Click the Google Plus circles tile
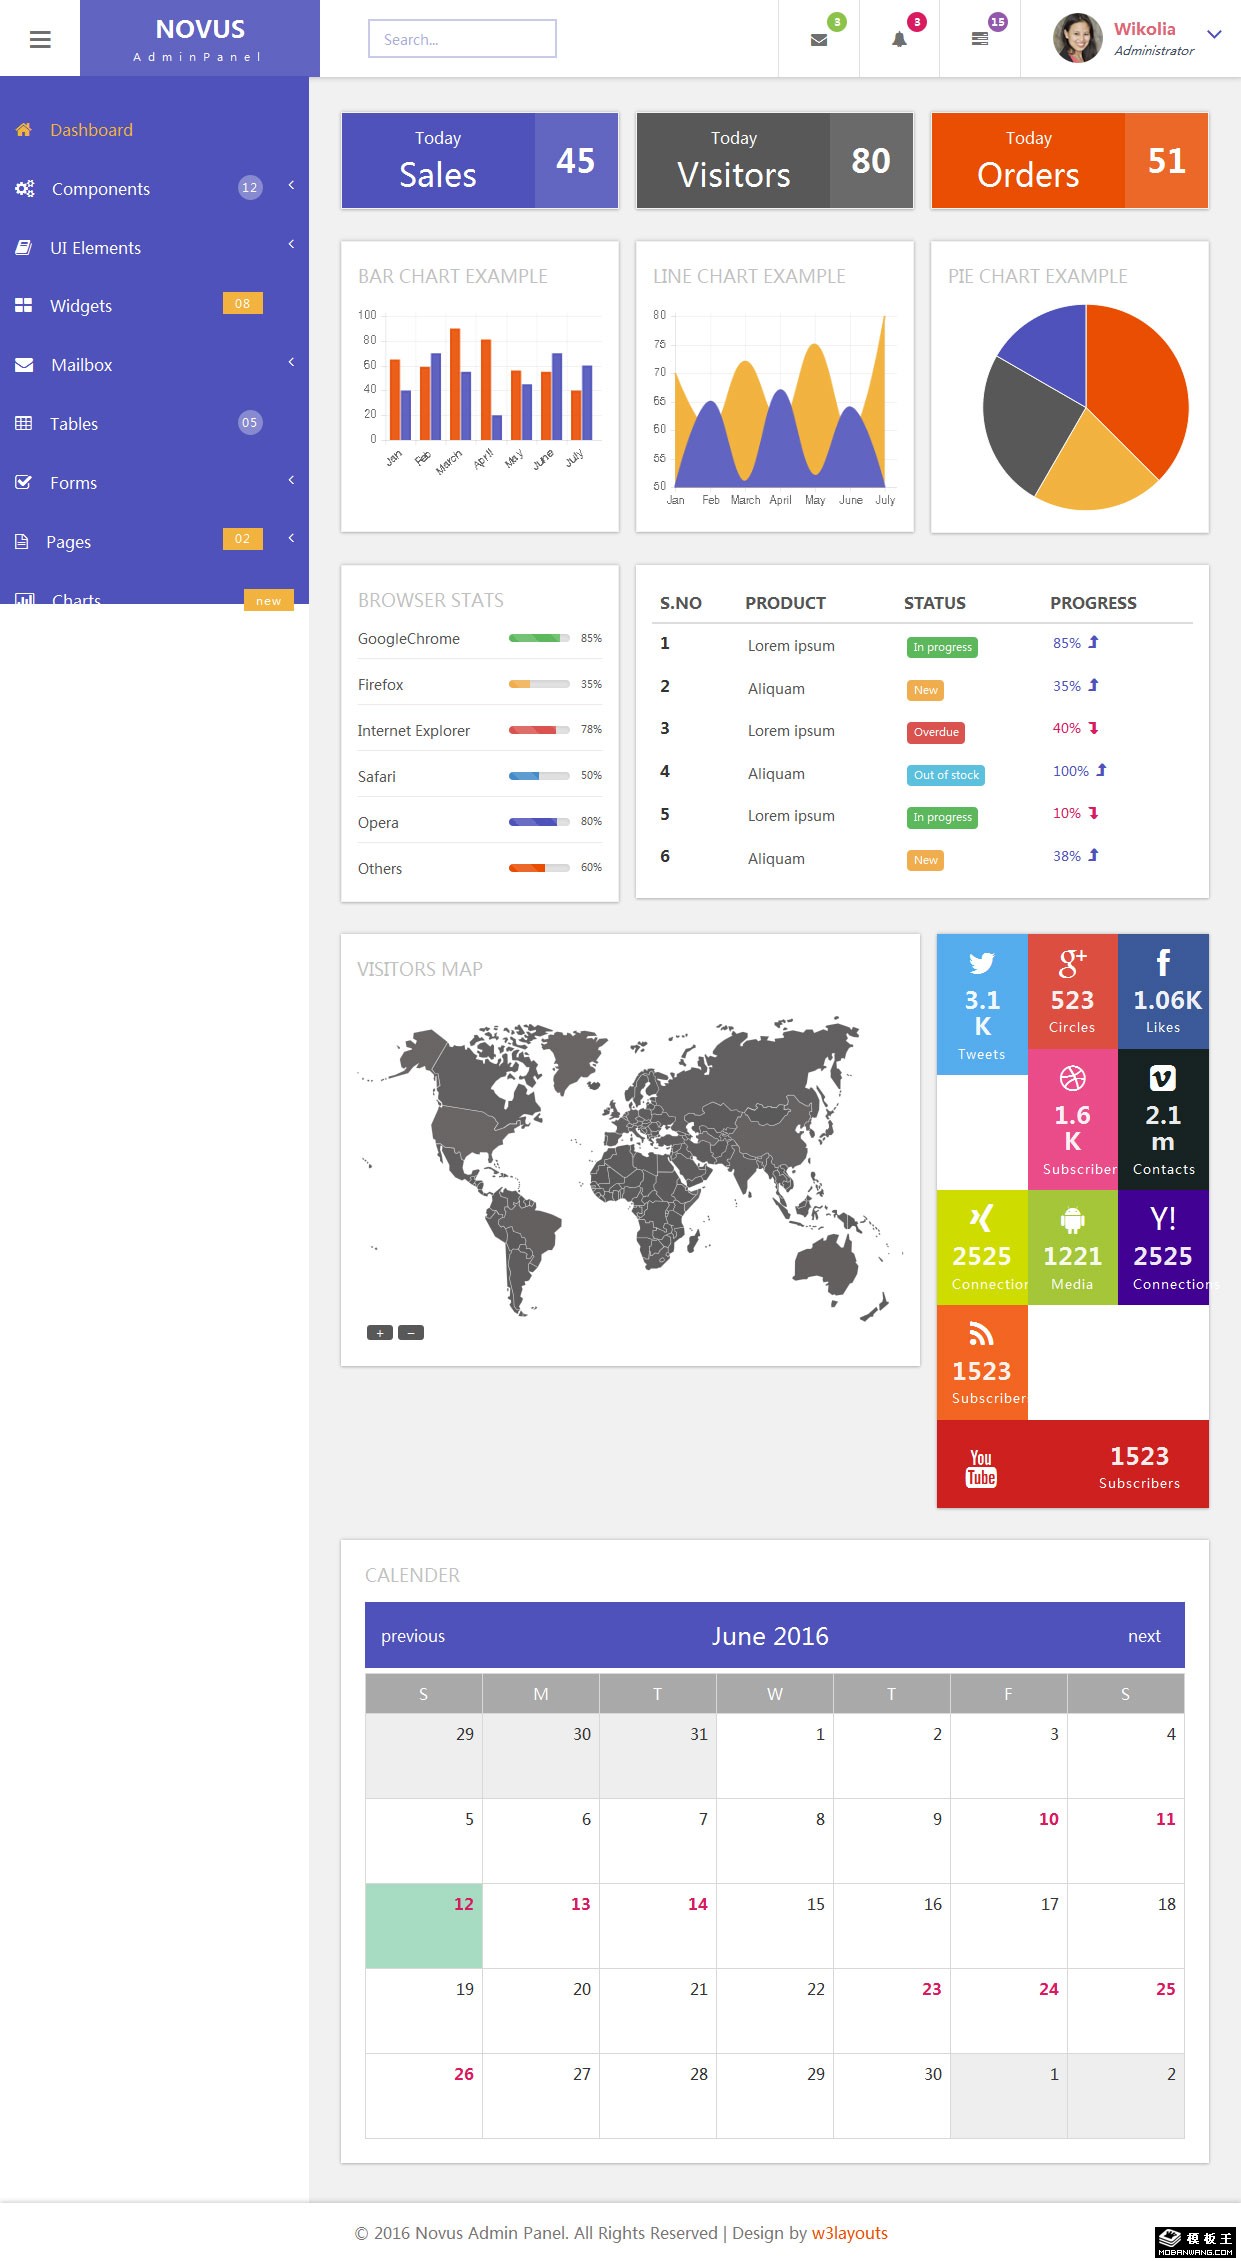1241x2261 pixels. click(1072, 991)
